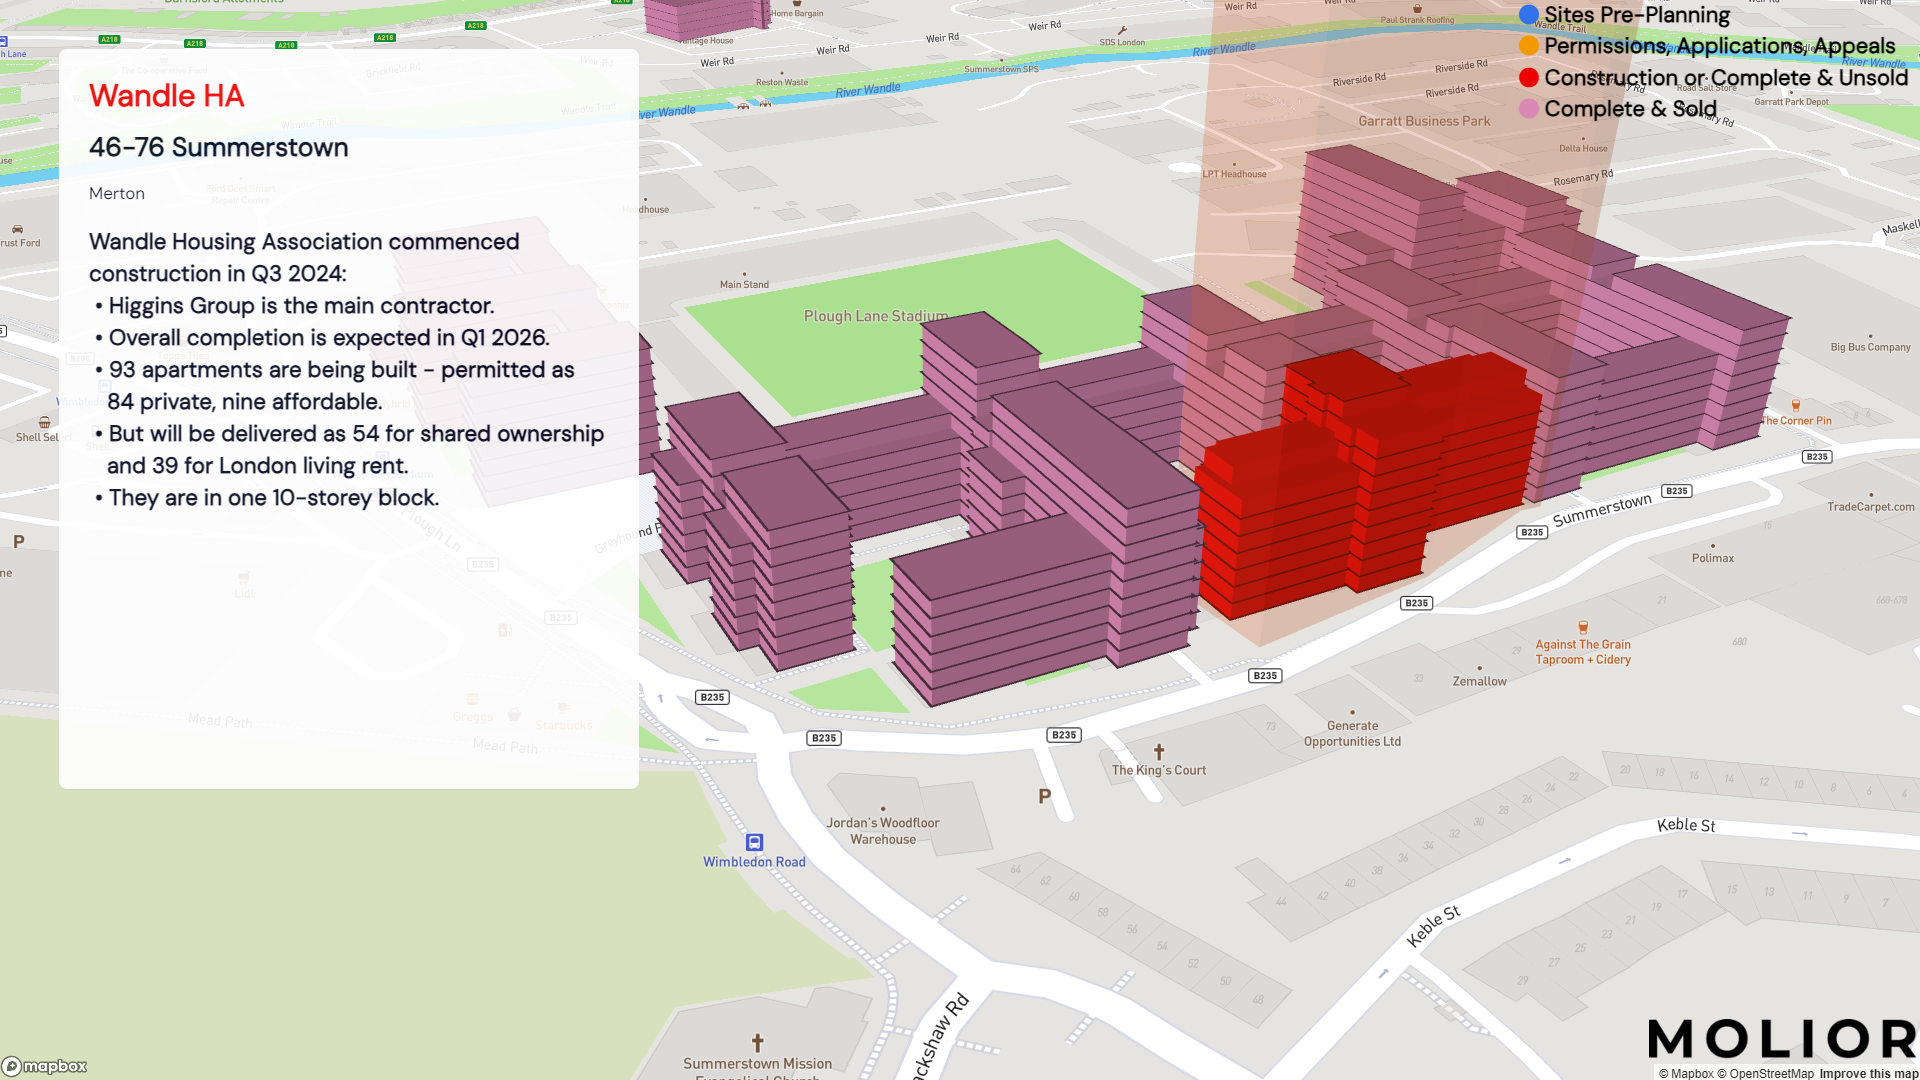Click the Rosemary Rd label
The width and height of the screenshot is (1920, 1080).
tap(1583, 178)
